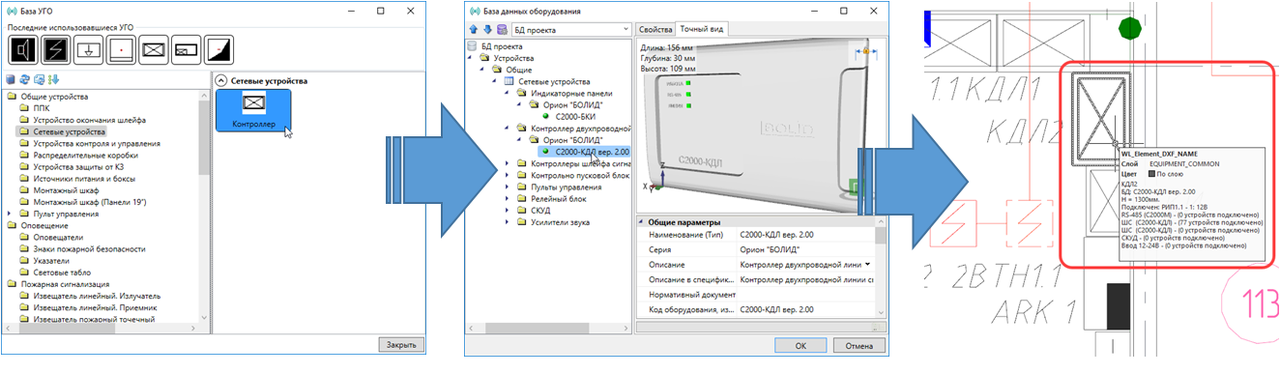This screenshot has width=1280, height=374.
Task: Open Извещатель линейный. Излучатель folder
Action: (x=89, y=296)
